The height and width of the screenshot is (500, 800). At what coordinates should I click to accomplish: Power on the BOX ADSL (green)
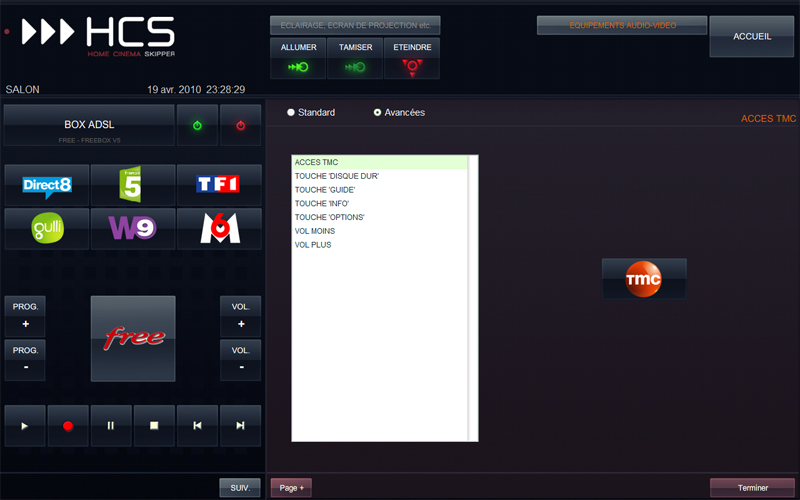point(197,125)
